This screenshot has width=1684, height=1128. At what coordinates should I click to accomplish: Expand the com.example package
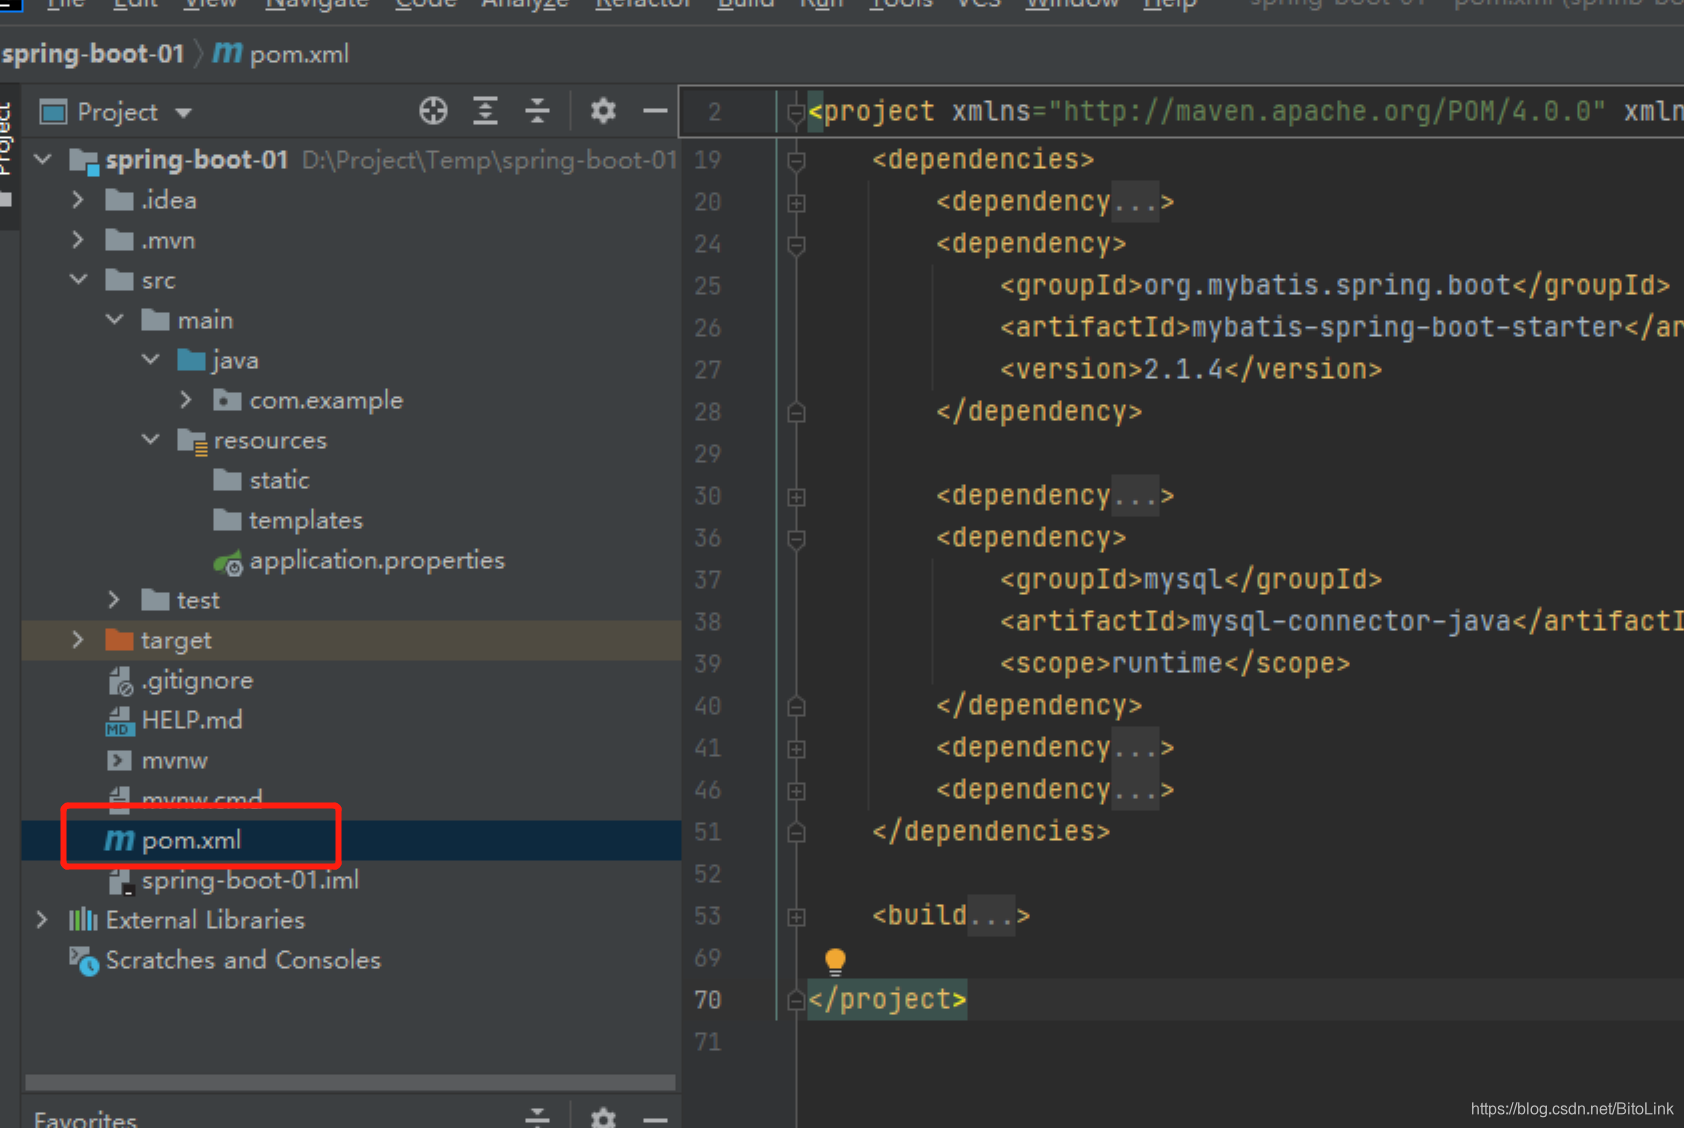pyautogui.click(x=187, y=400)
